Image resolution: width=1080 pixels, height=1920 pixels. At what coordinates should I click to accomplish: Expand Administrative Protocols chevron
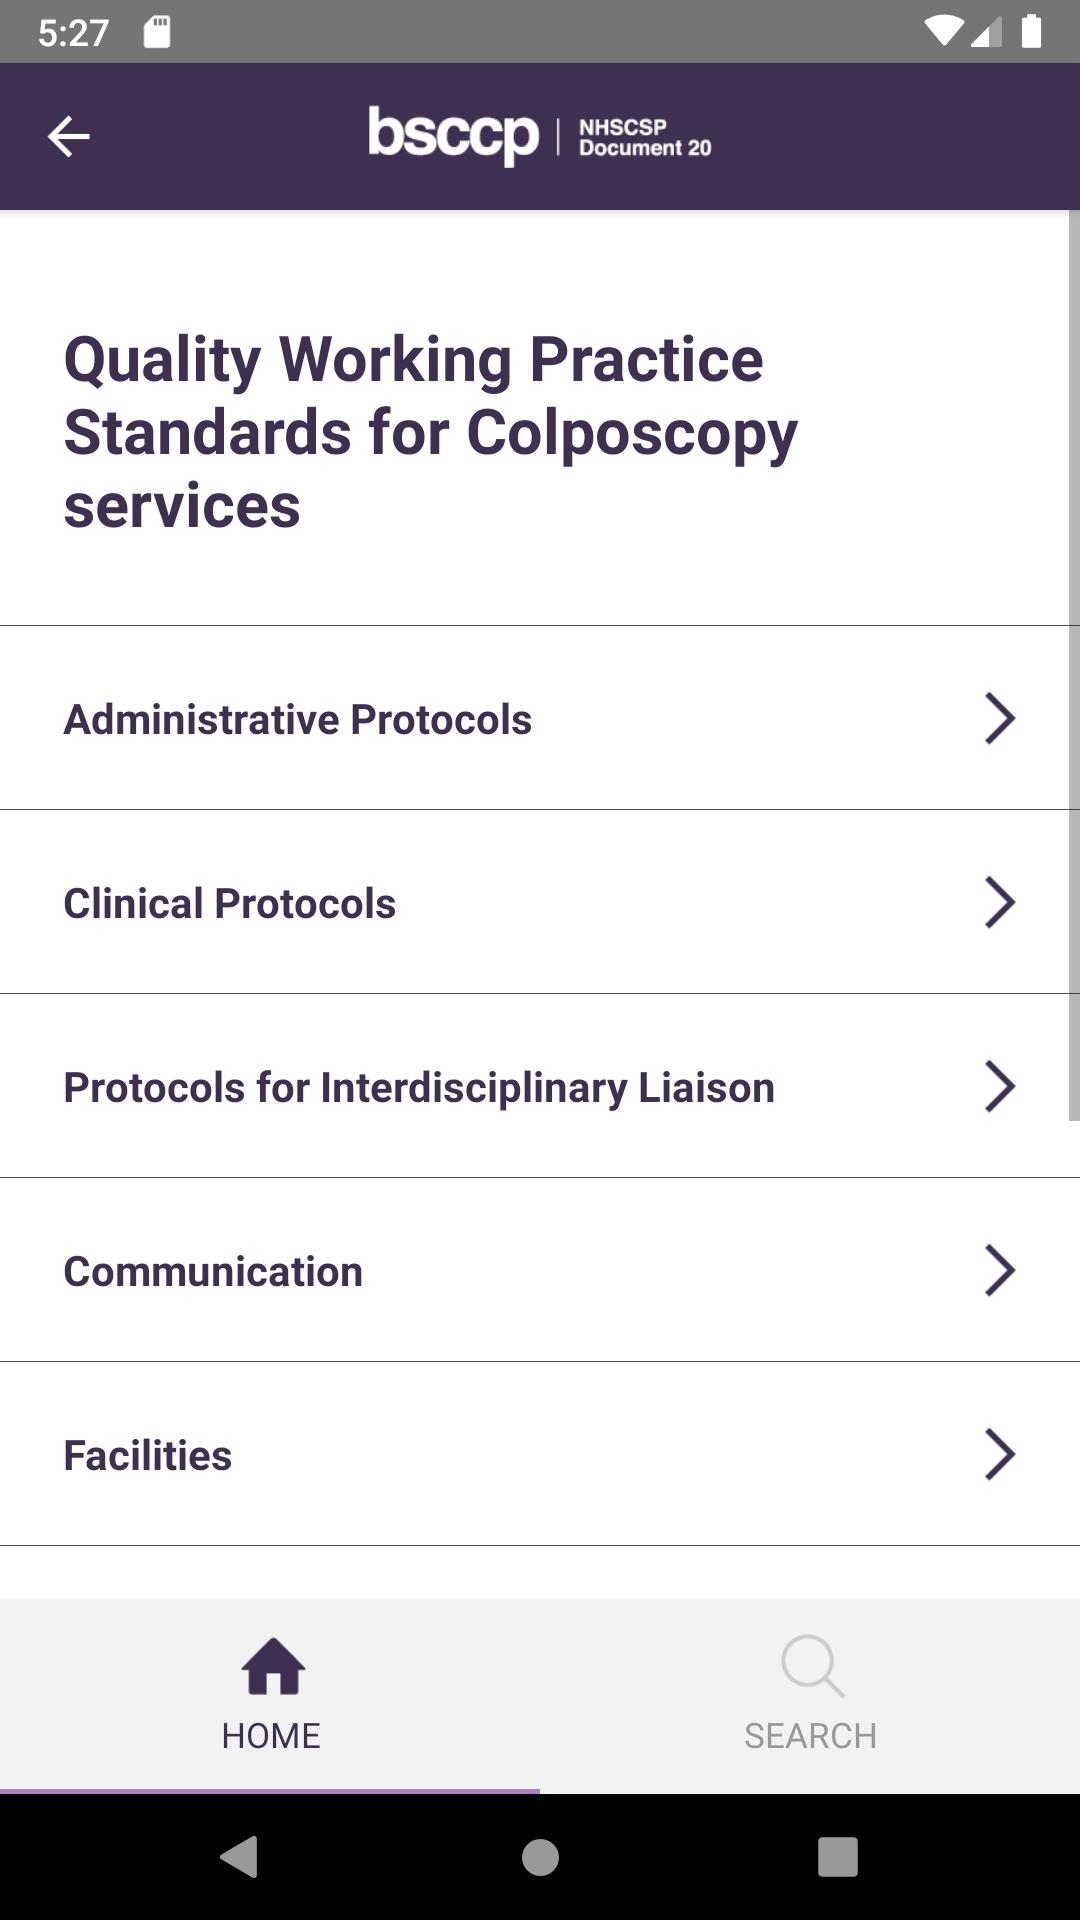click(1000, 718)
